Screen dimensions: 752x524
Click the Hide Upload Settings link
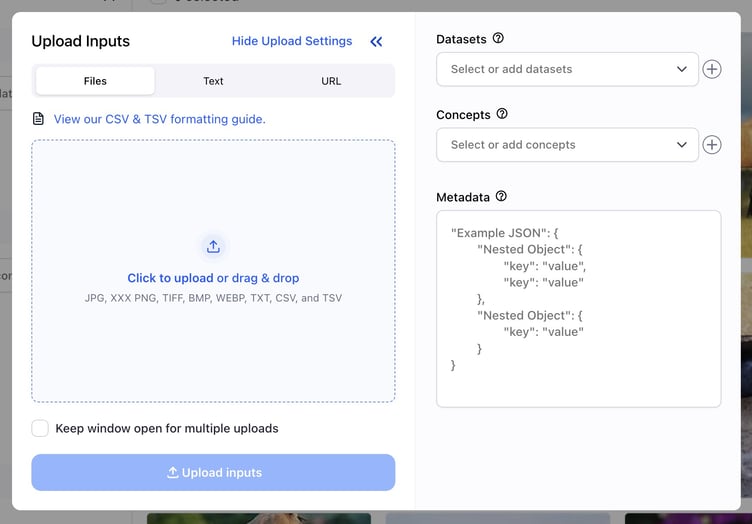(292, 41)
